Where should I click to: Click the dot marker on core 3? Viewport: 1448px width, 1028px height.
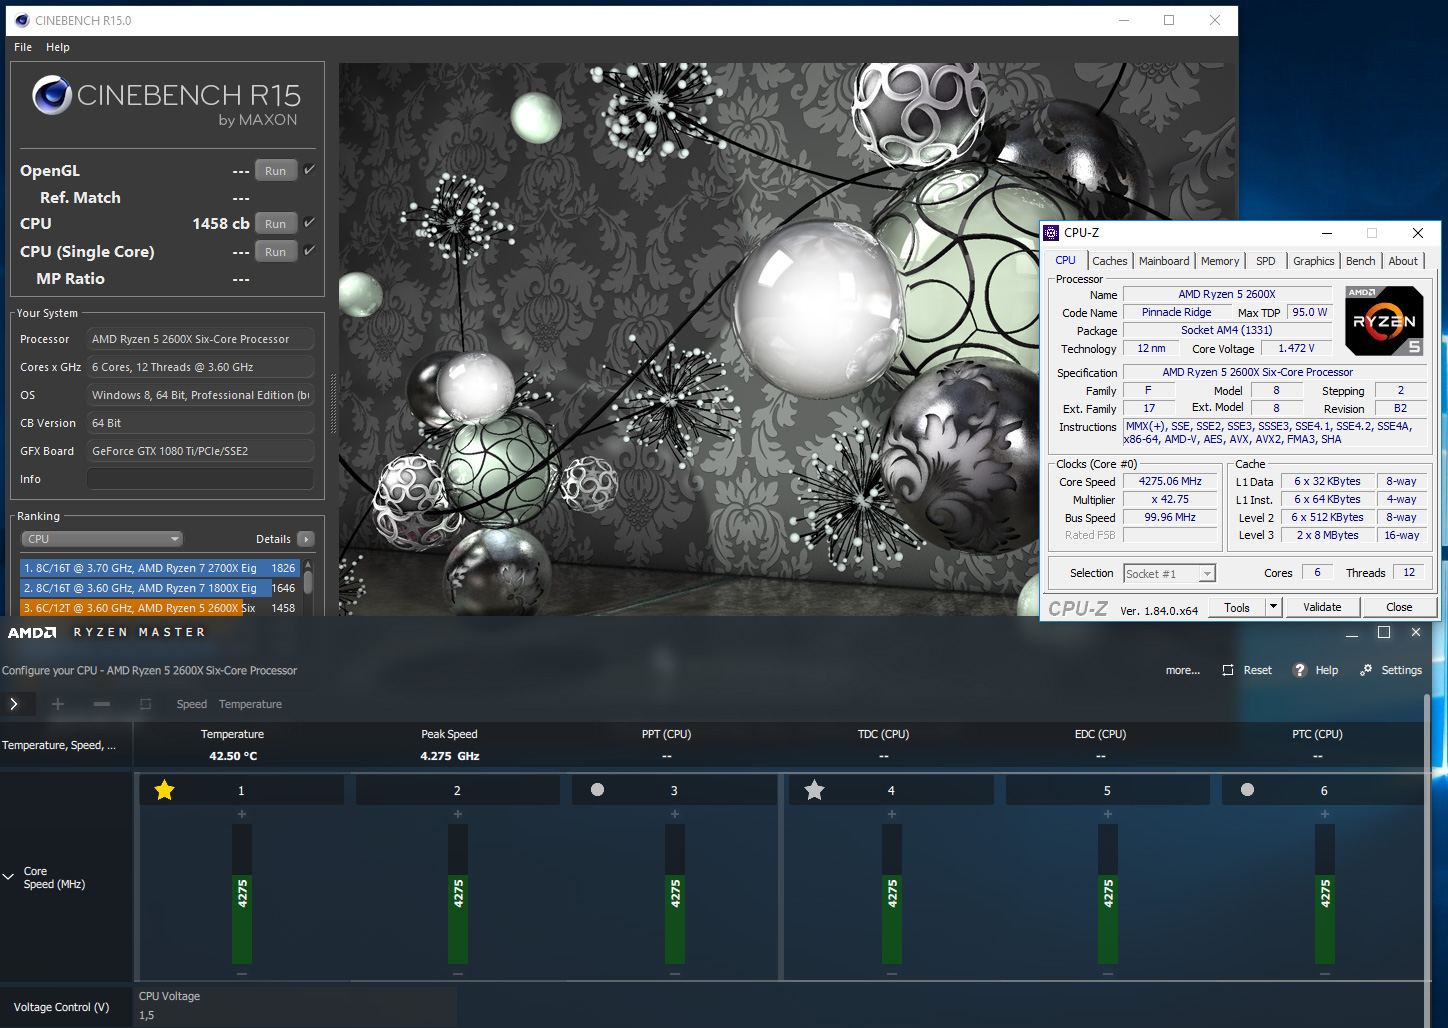click(597, 789)
